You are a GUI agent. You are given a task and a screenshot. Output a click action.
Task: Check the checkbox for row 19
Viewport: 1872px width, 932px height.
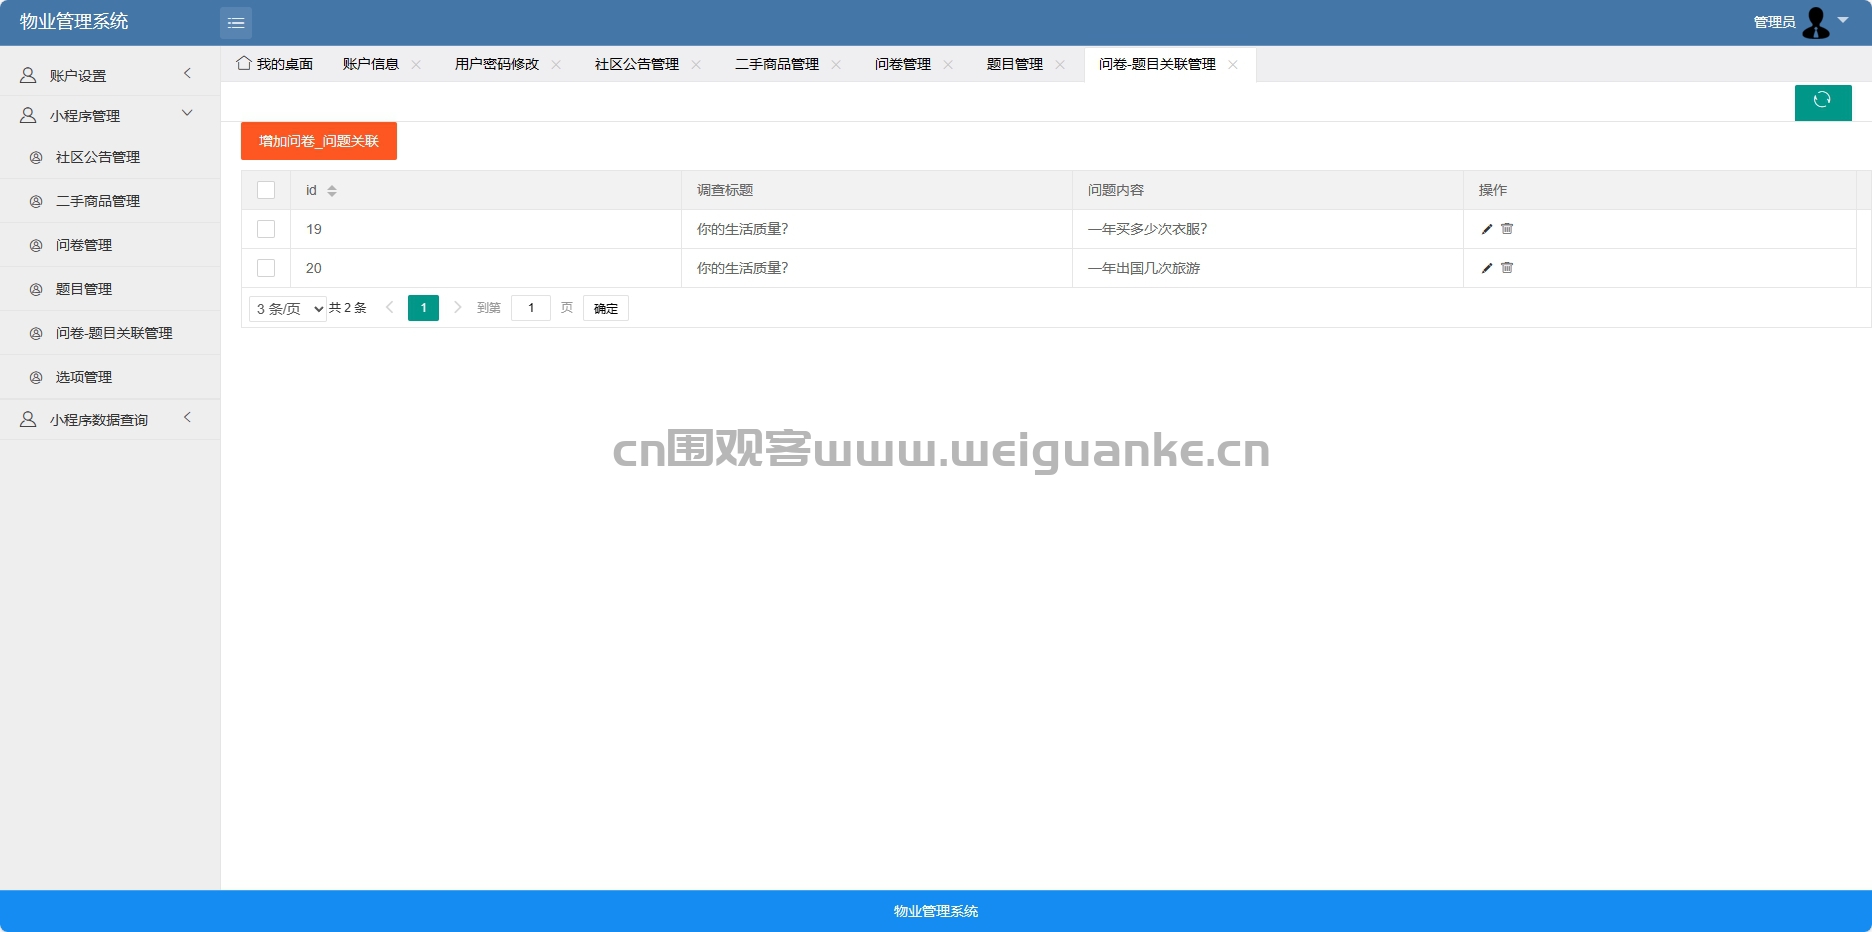pyautogui.click(x=266, y=229)
